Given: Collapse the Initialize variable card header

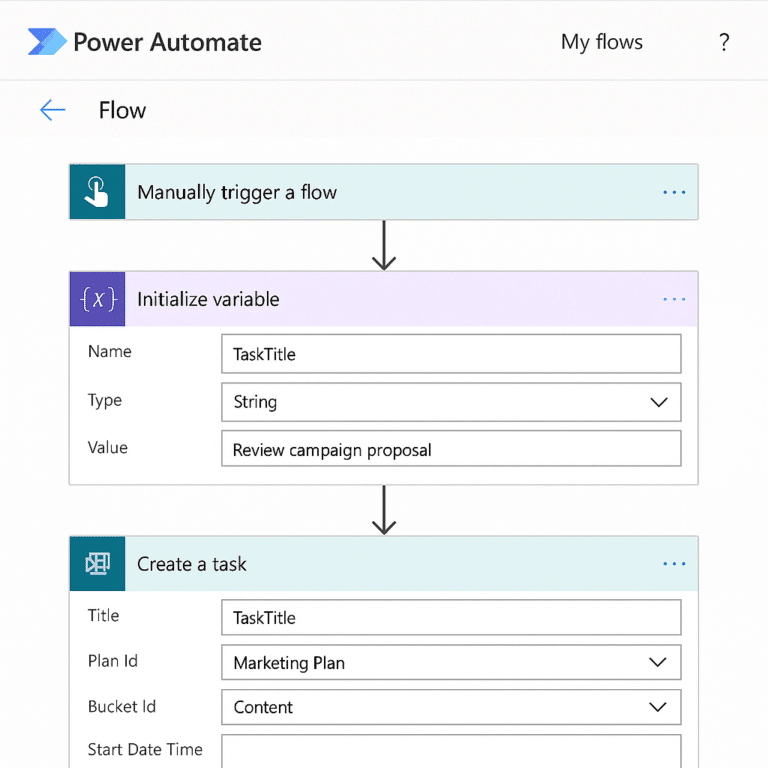Looking at the screenshot, I should (390, 299).
